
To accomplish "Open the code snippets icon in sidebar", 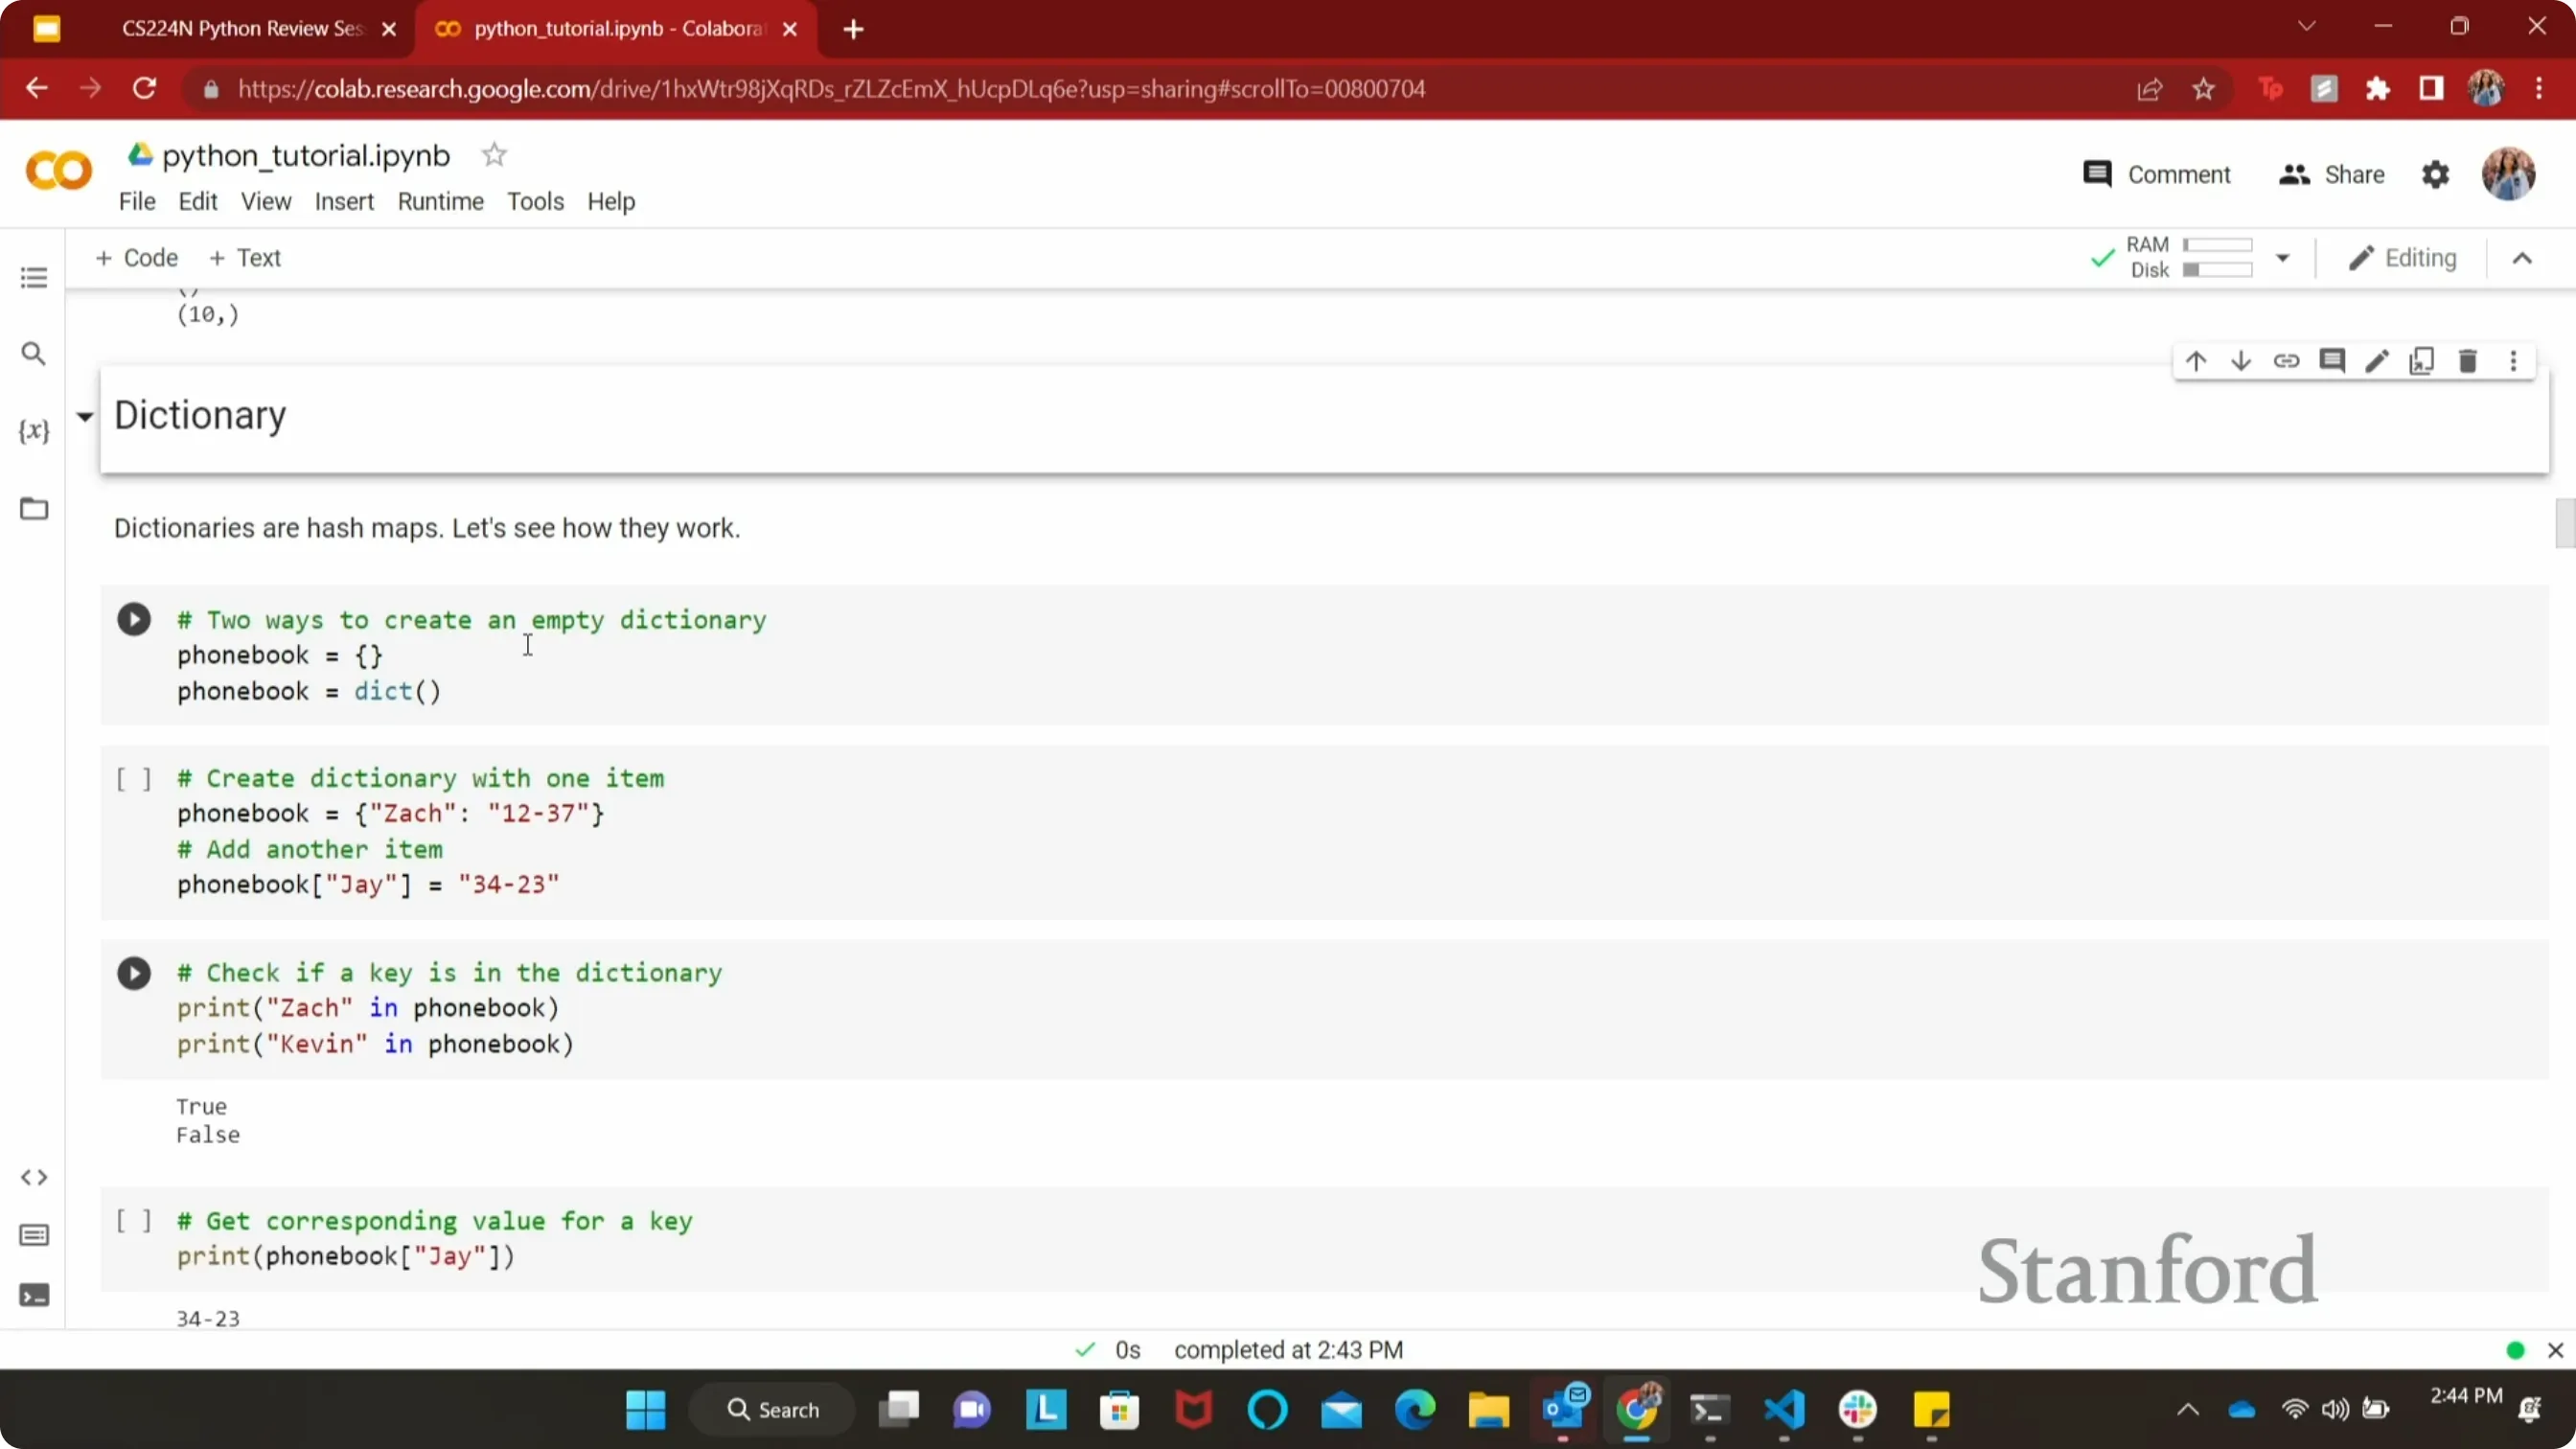I will pyautogui.click(x=34, y=1177).
